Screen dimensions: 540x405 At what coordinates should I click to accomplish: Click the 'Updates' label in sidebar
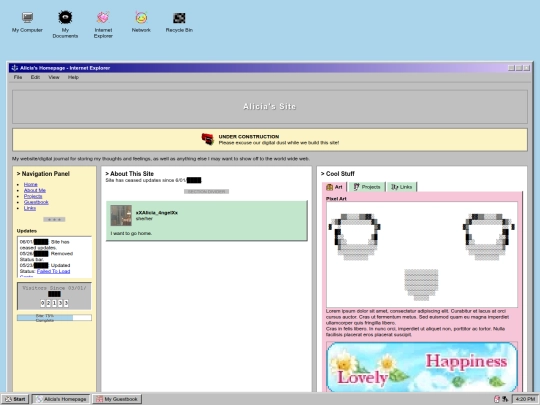(x=27, y=231)
